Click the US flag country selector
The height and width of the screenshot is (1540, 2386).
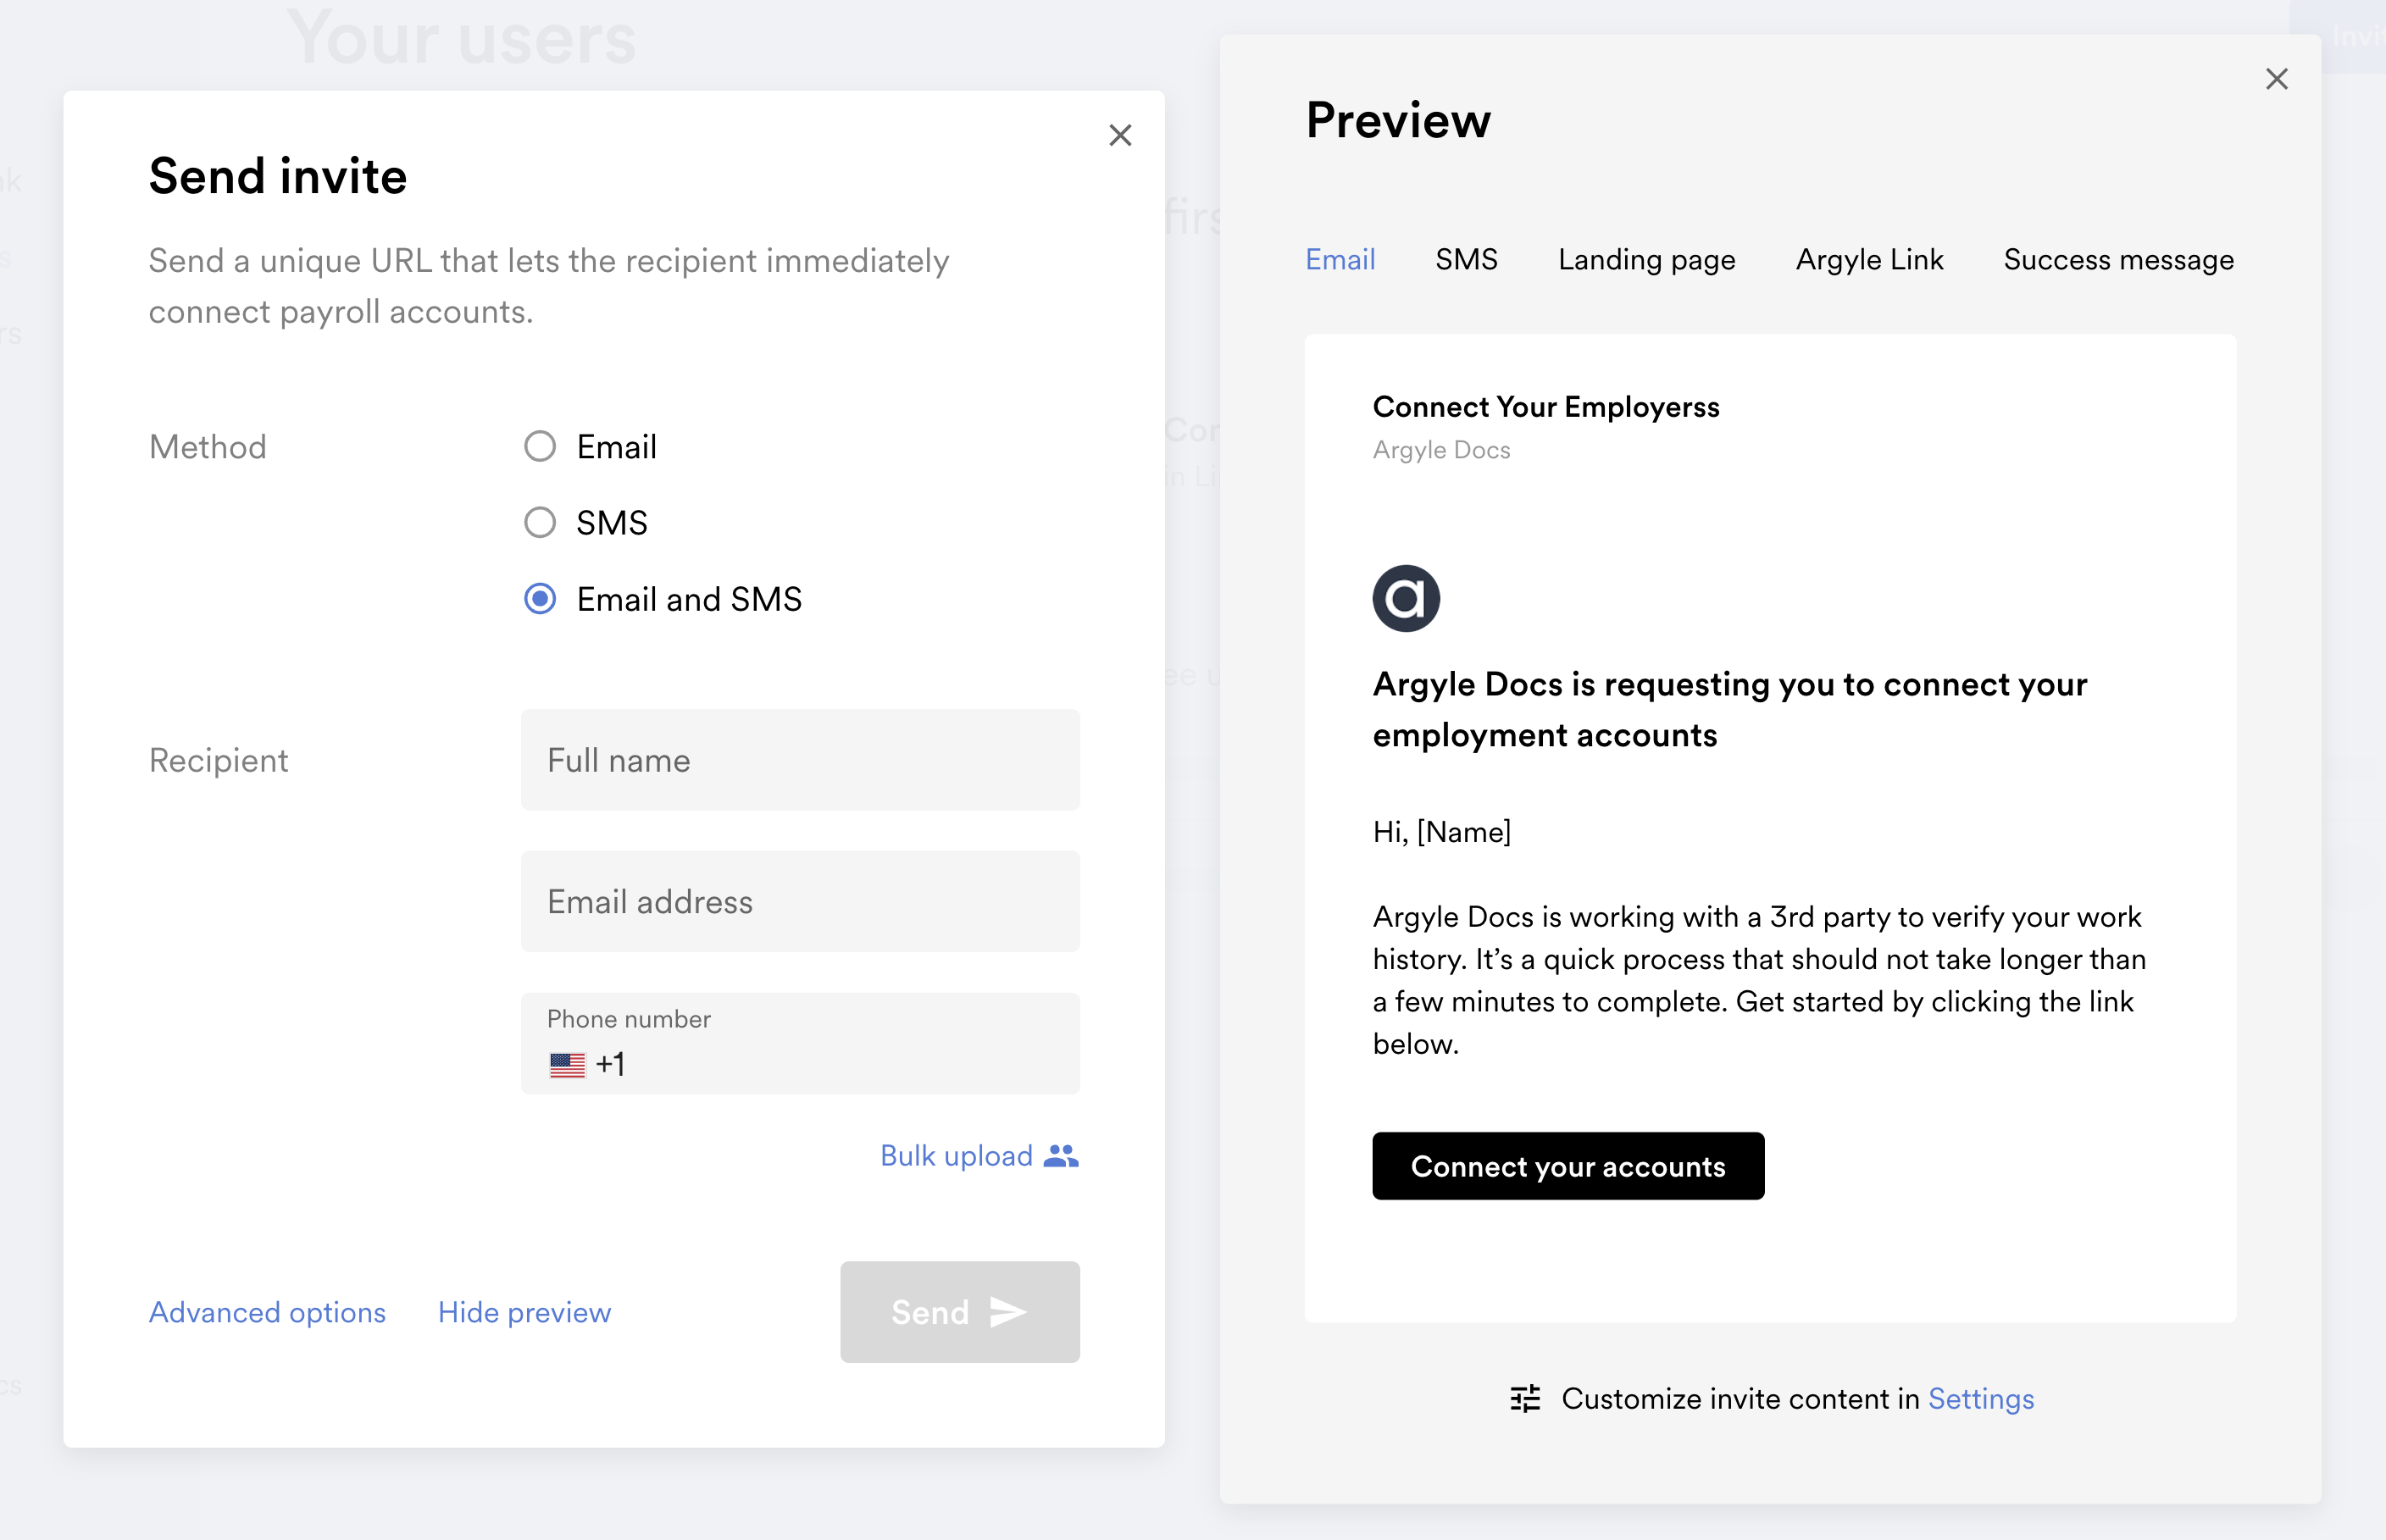[x=567, y=1064]
